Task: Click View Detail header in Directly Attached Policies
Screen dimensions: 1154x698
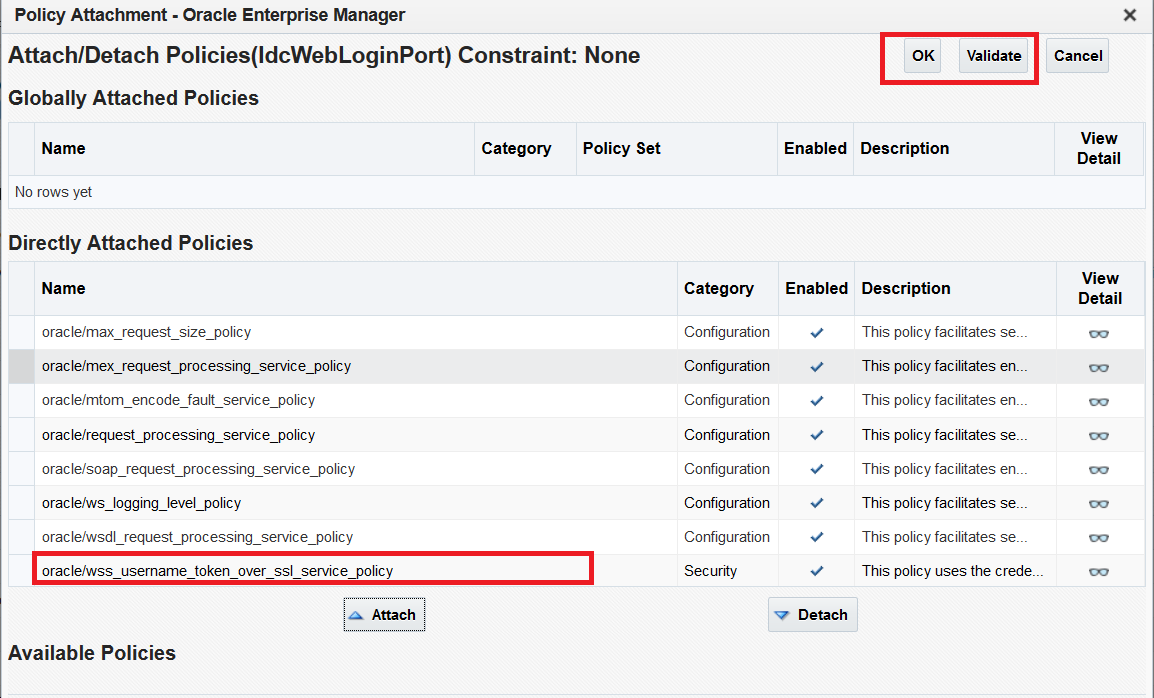Action: pos(1100,289)
